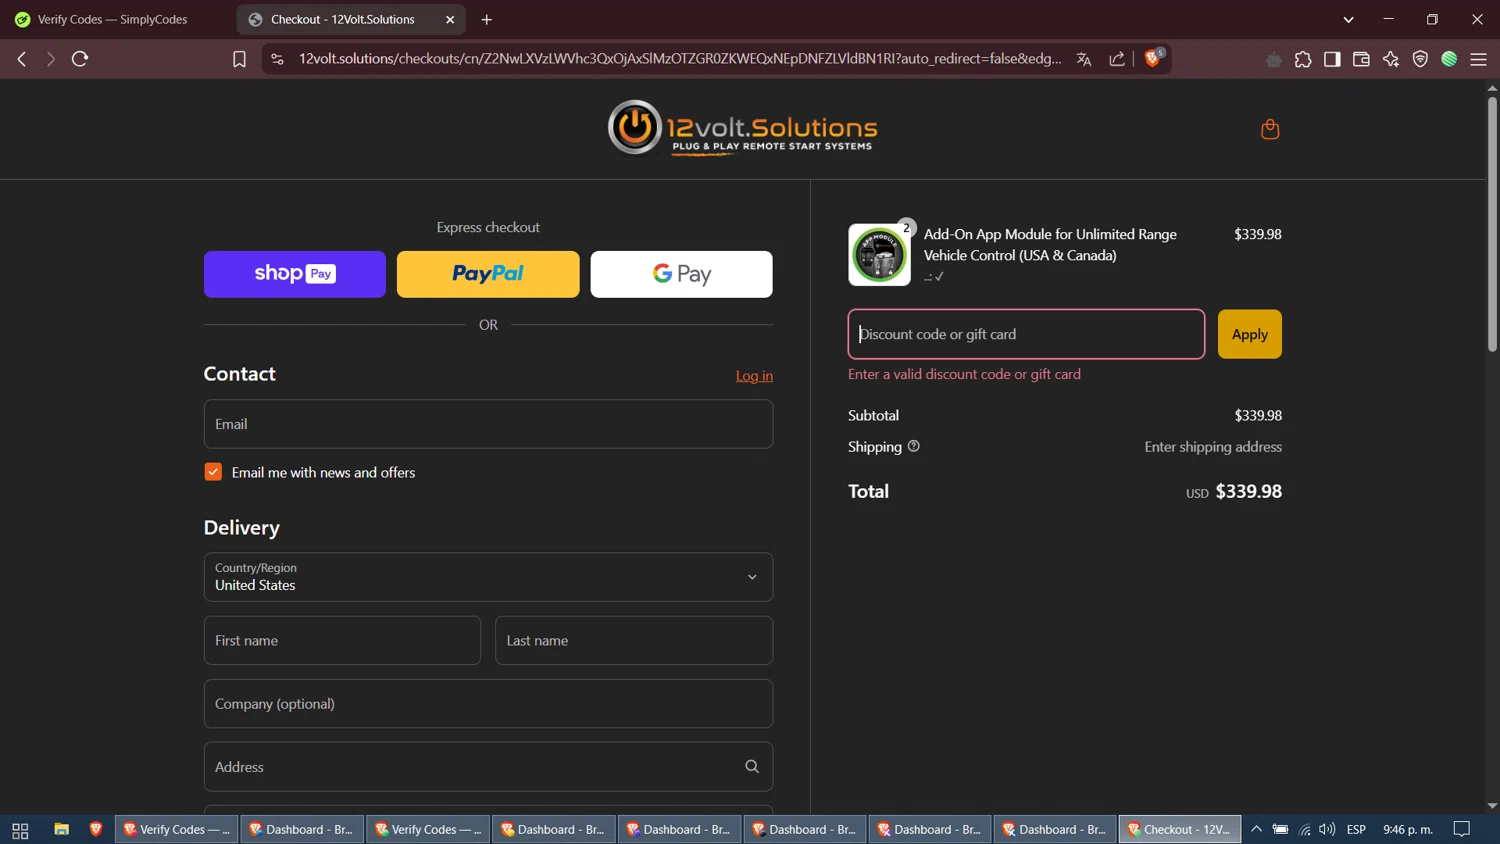Go forward with the browser forward arrow
Viewport: 1500px width, 844px height.
[x=50, y=59]
